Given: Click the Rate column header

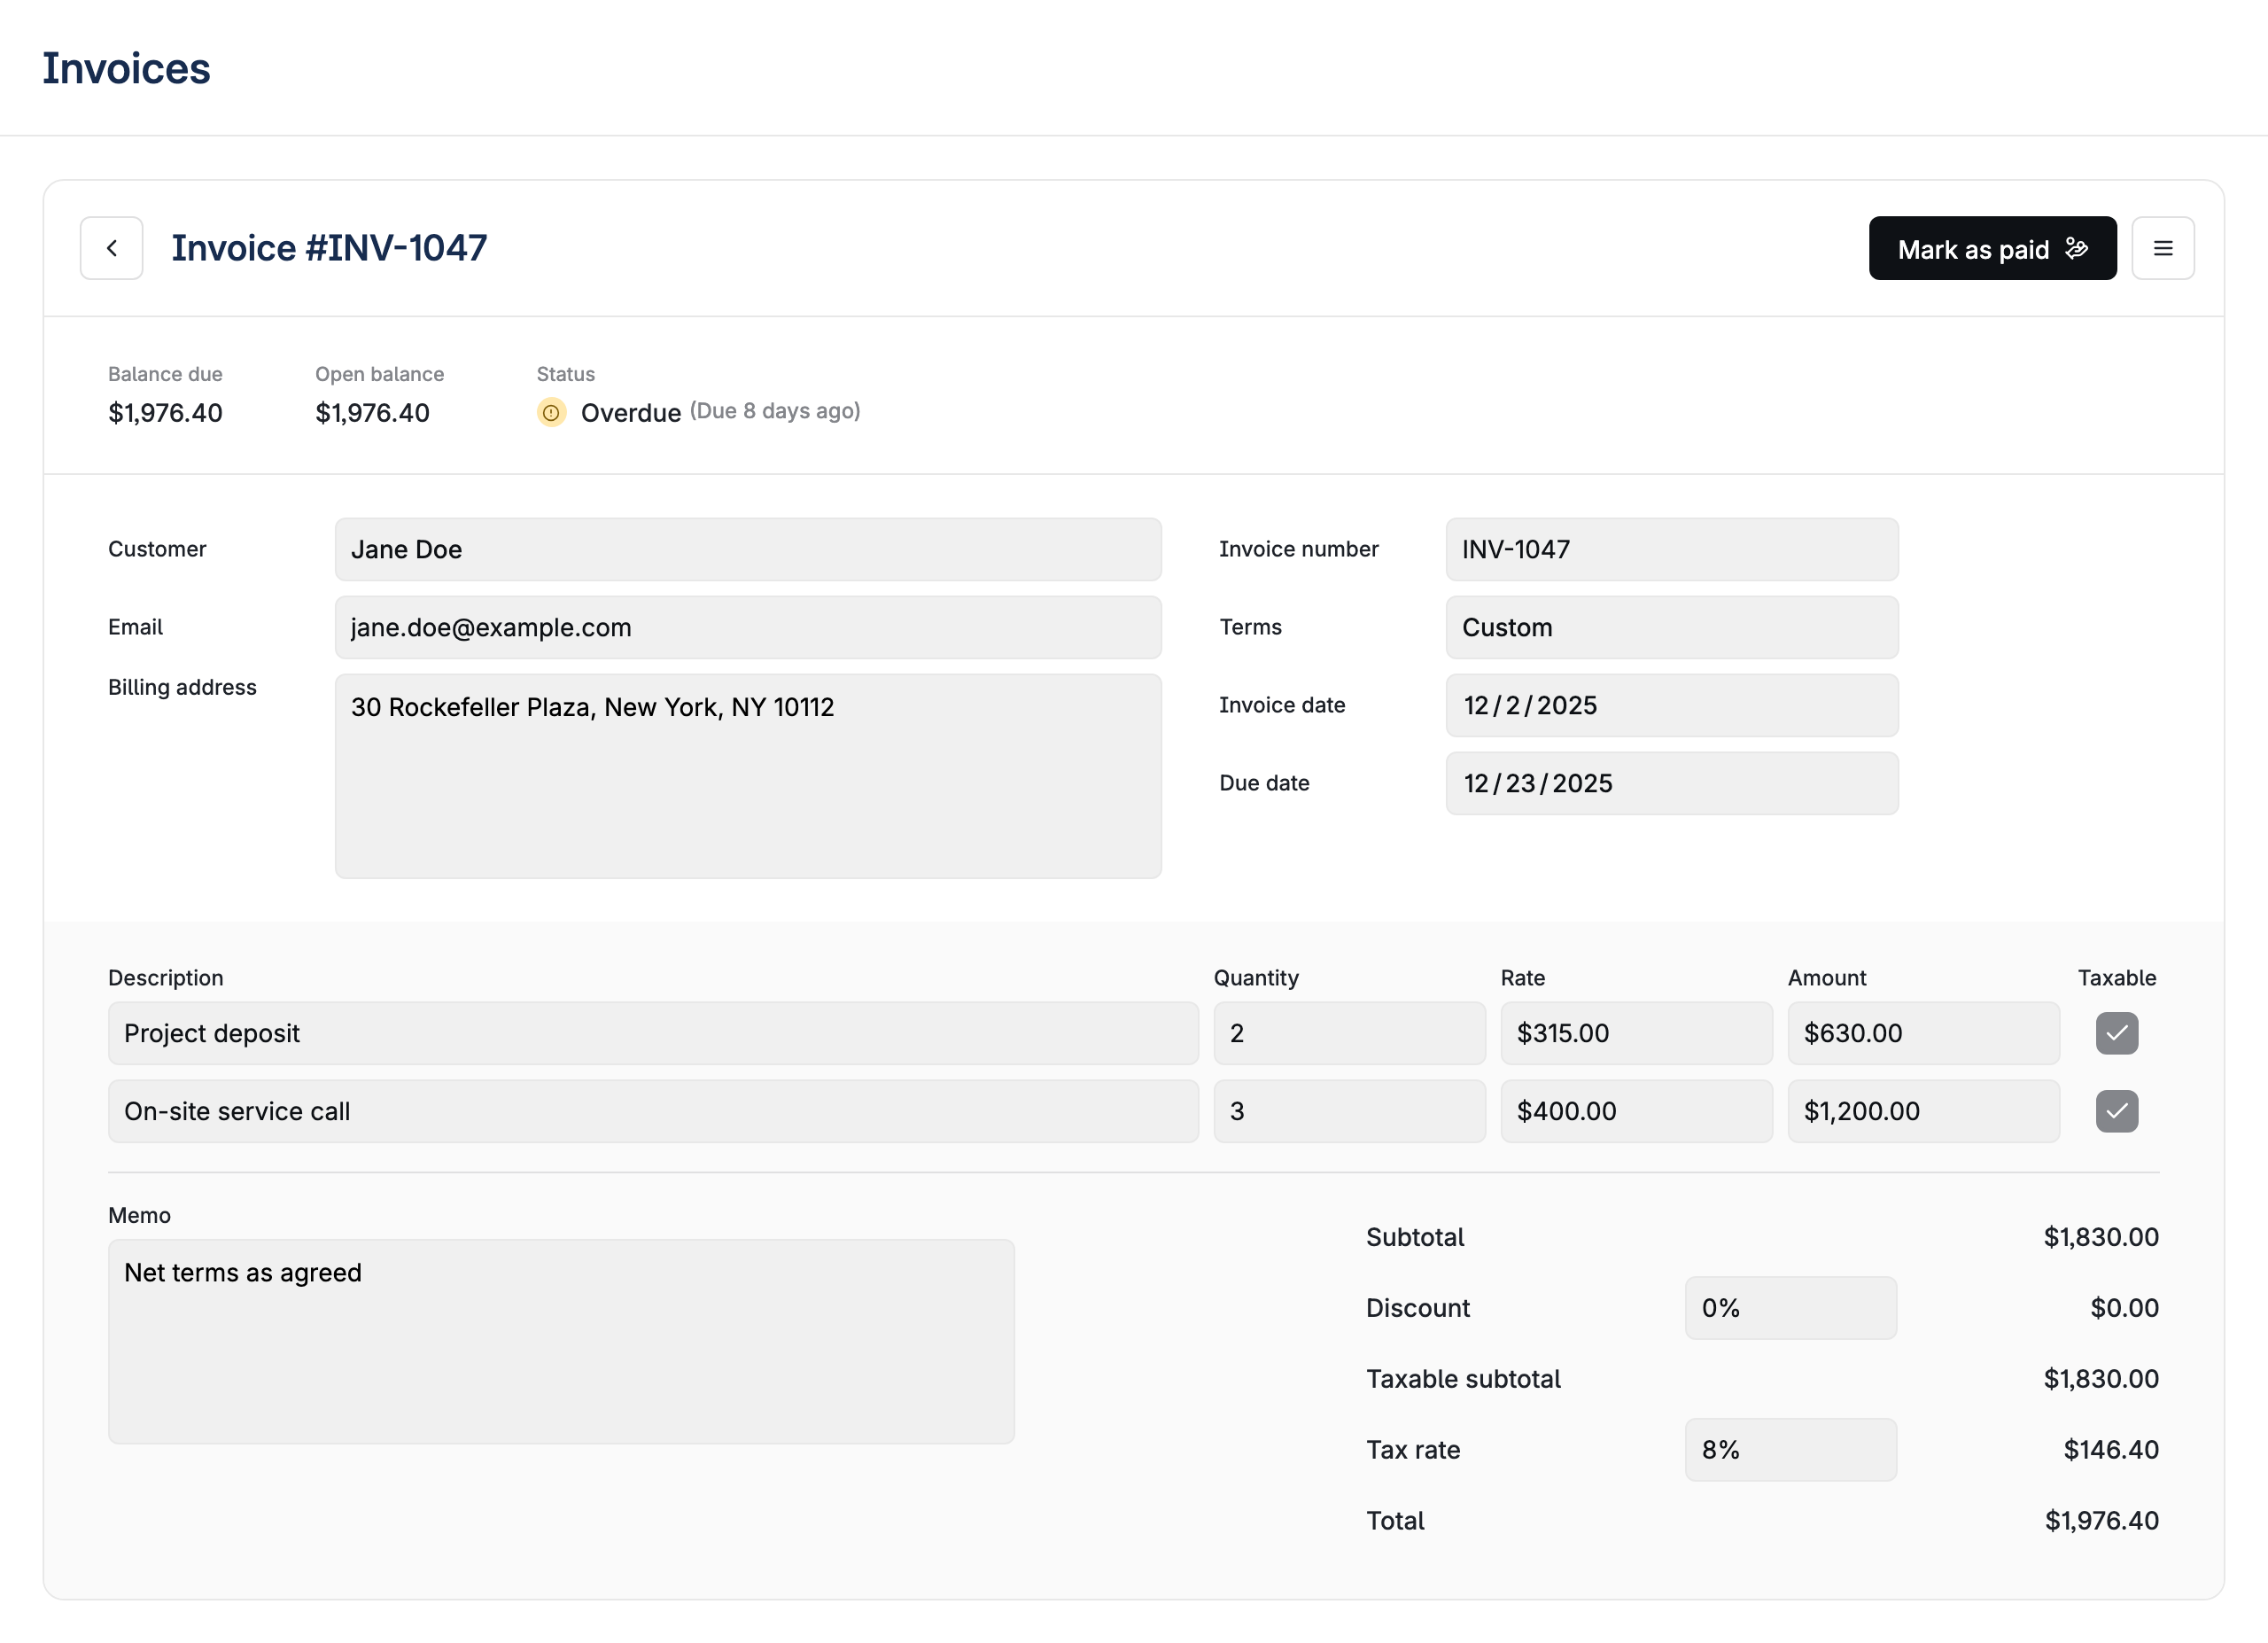Looking at the screenshot, I should pos(1523,978).
